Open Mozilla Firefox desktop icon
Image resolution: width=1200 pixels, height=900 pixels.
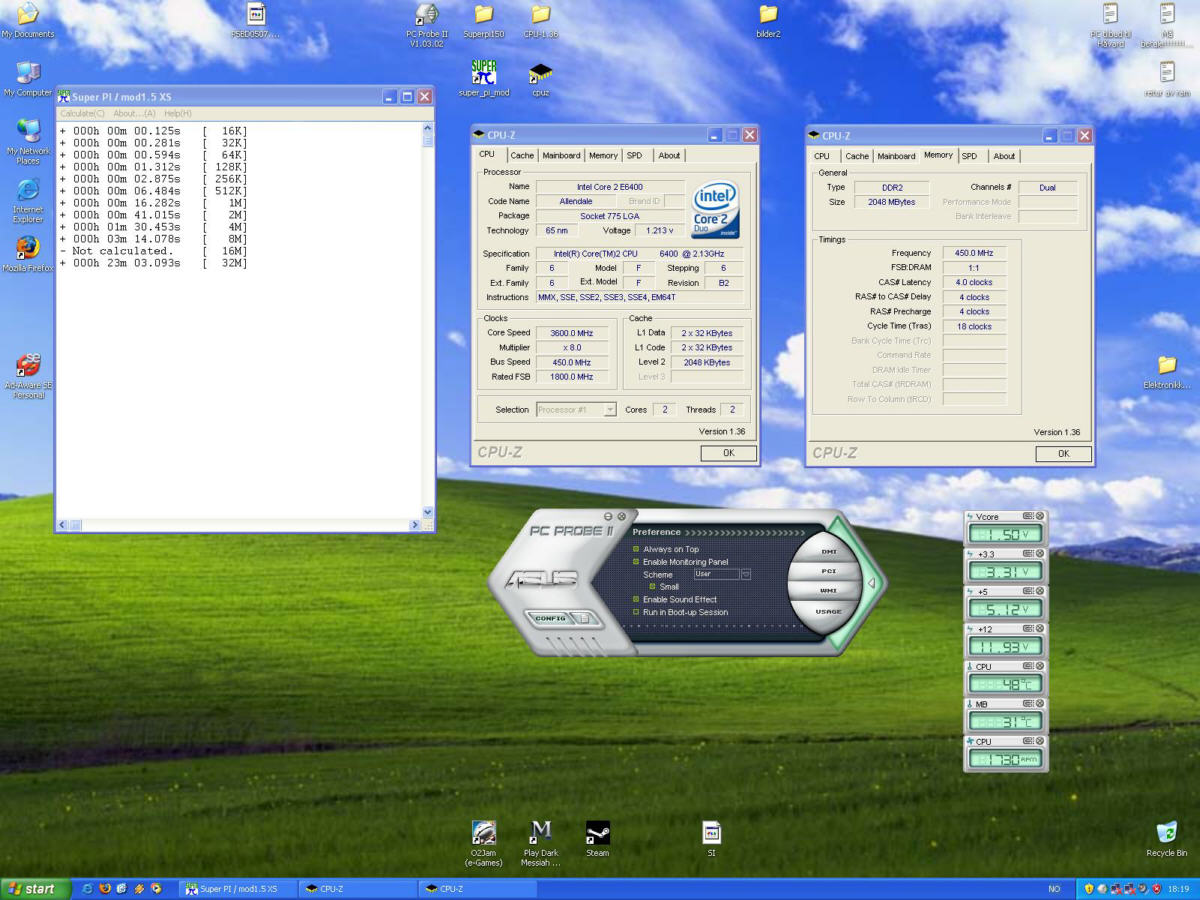pos(28,254)
